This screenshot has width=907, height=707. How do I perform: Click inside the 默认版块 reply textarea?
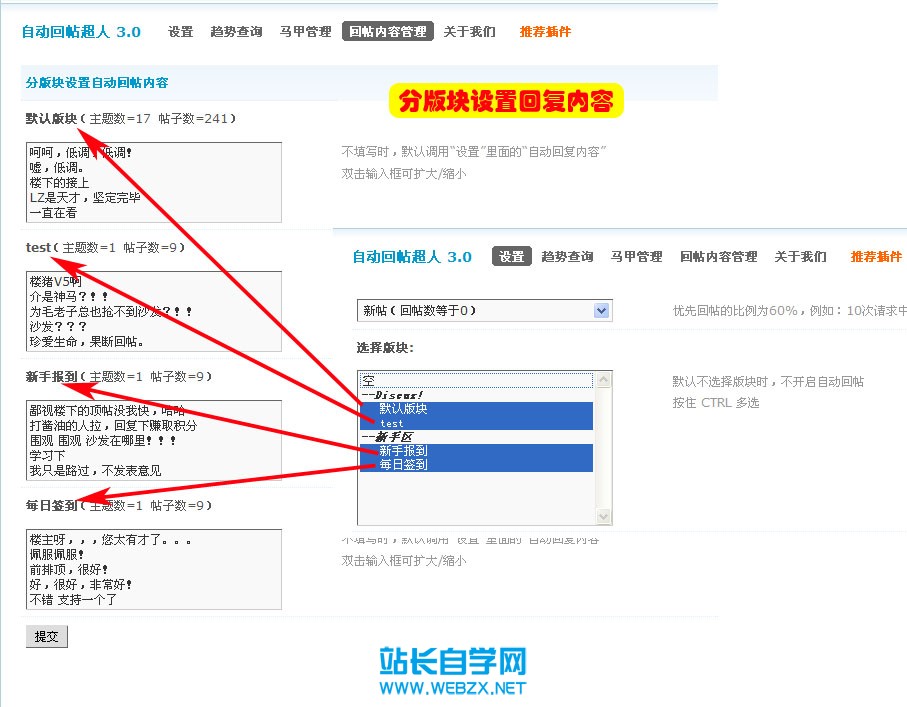[x=153, y=180]
